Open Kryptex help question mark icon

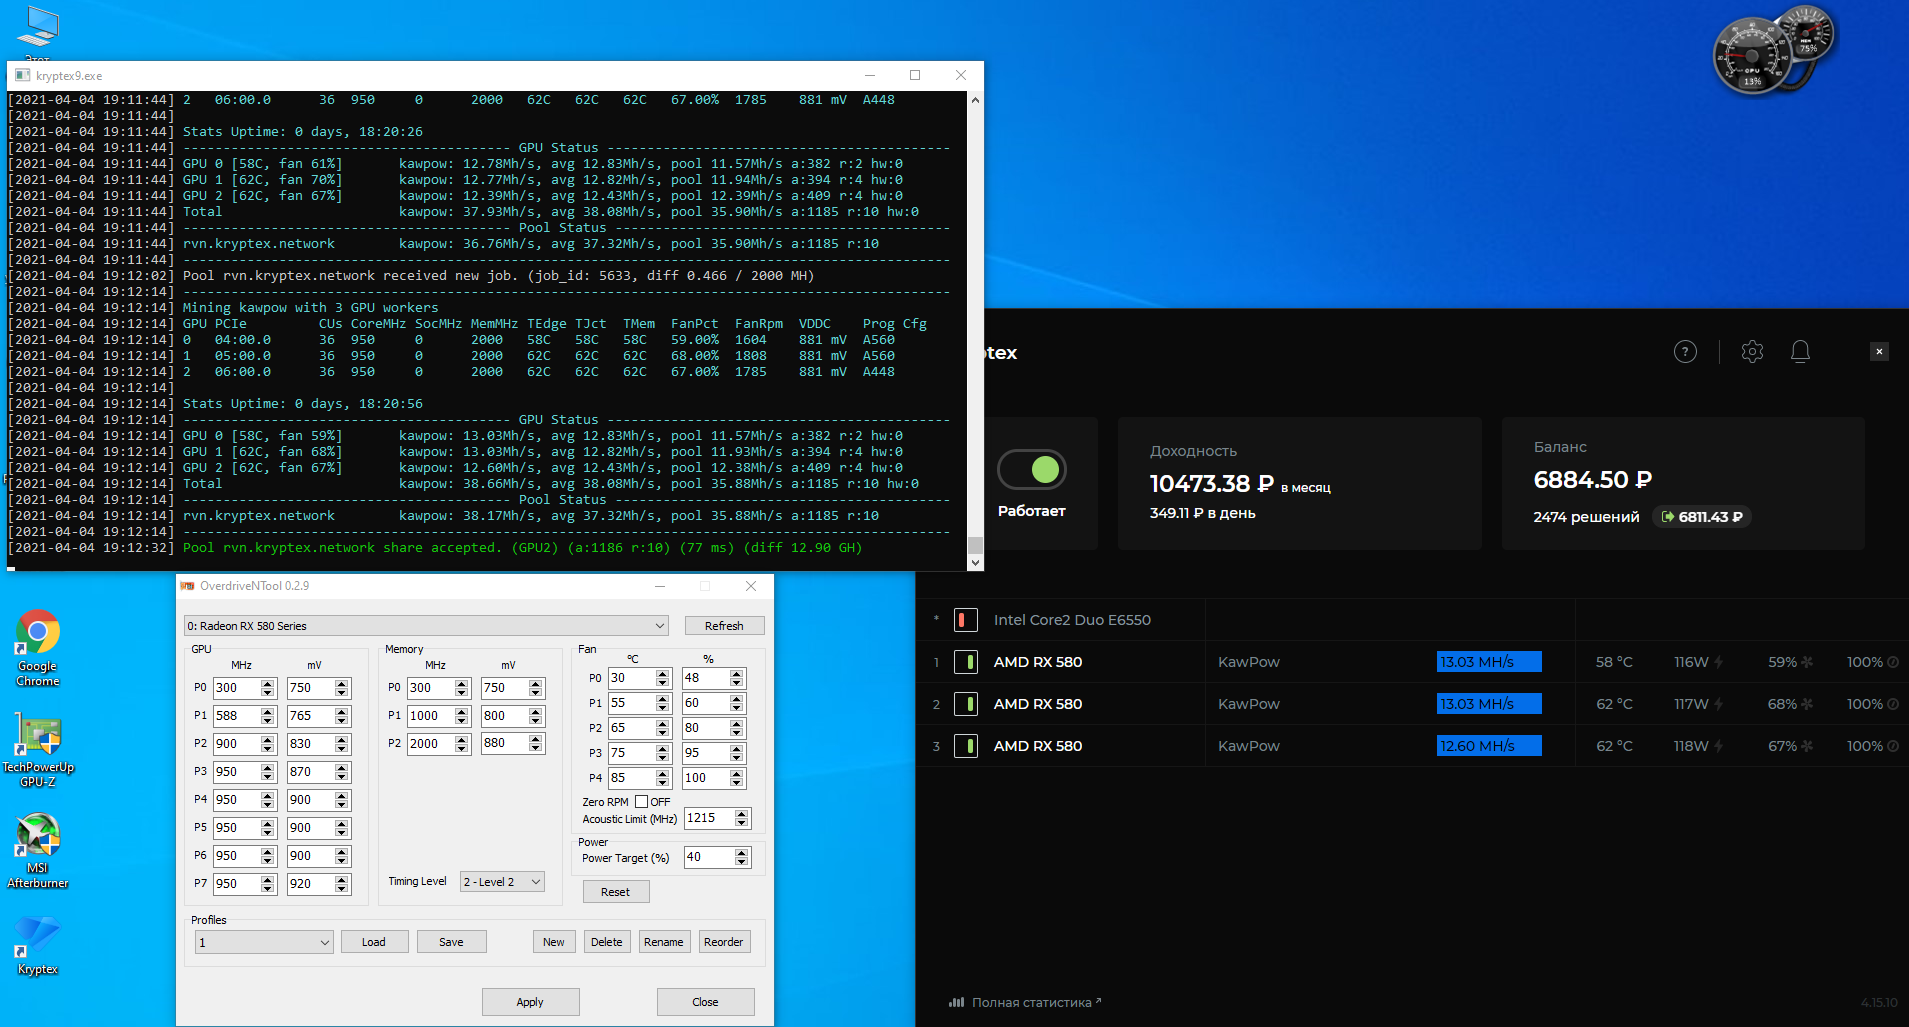coord(1685,352)
